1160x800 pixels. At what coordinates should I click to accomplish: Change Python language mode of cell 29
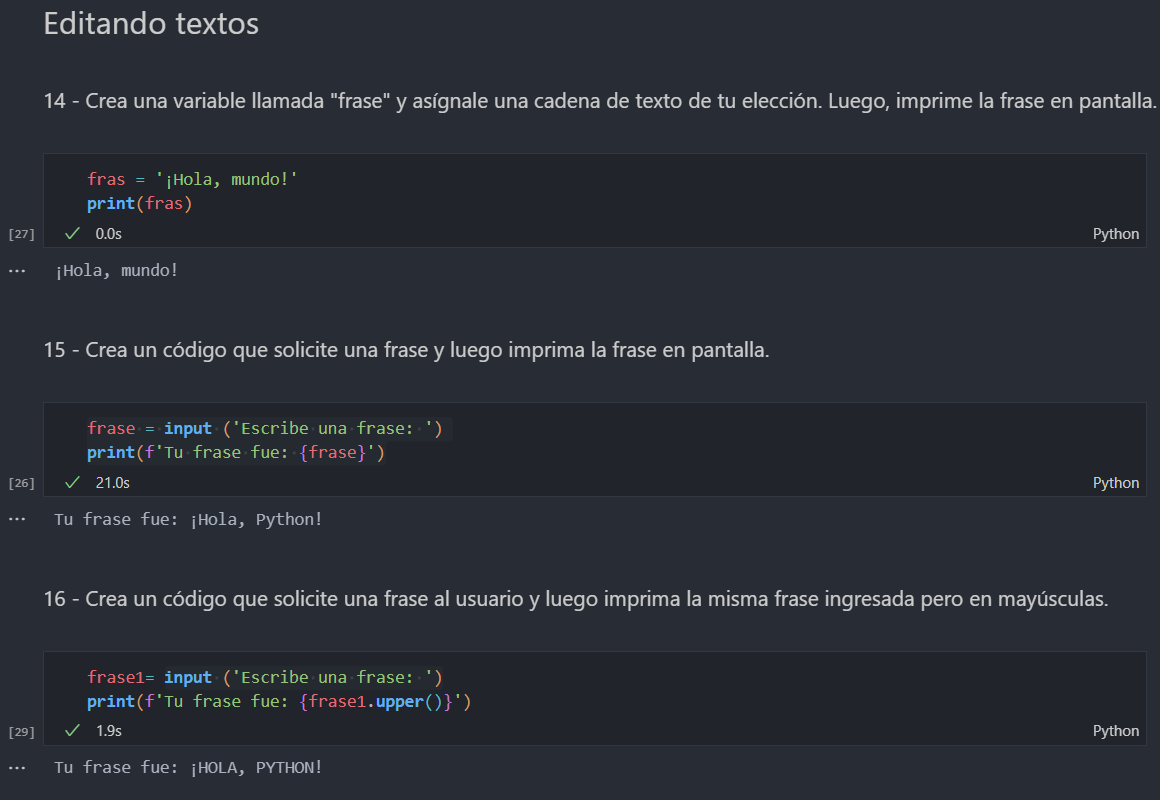[1116, 730]
